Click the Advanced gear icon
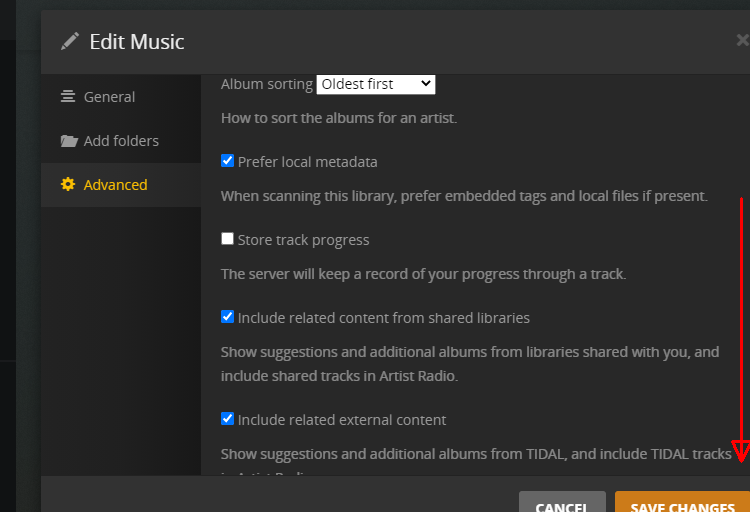Image resolution: width=750 pixels, height=512 pixels. click(68, 185)
